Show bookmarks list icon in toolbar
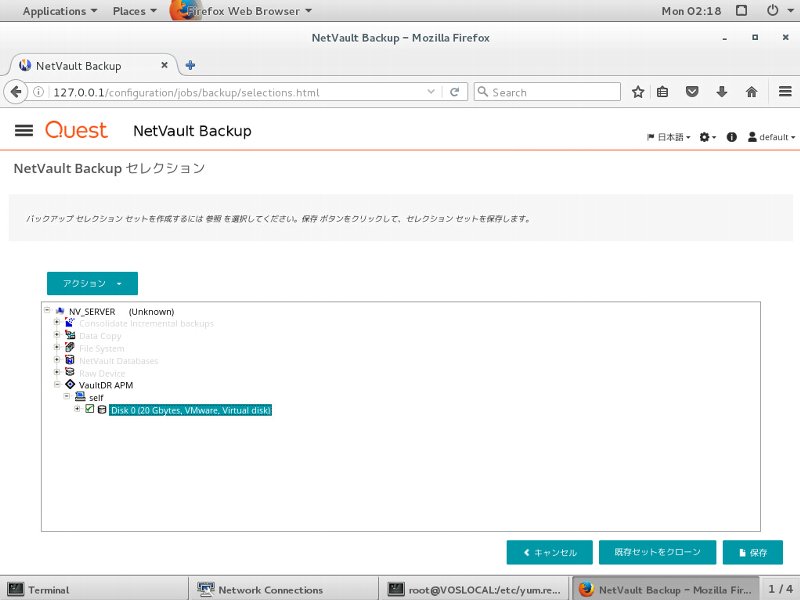 662,92
